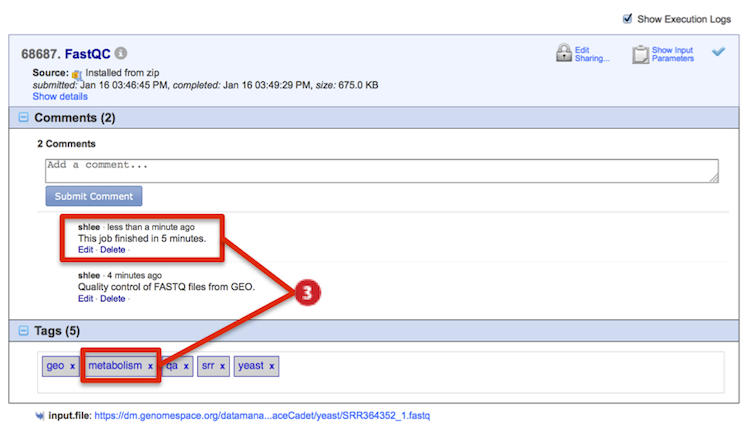Open the input.file genomespace URL link

pyautogui.click(x=262, y=416)
